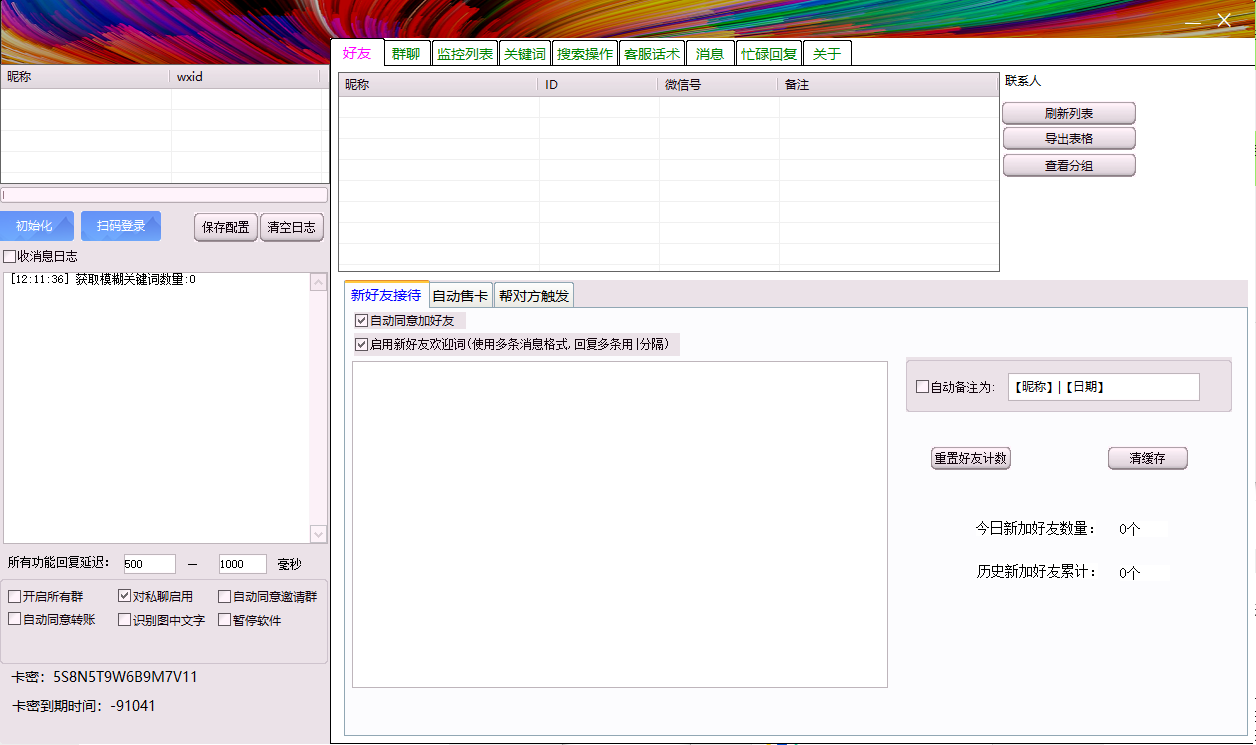Enable the 自动备注为 checkbox
This screenshot has width=1256, height=745.
(923, 387)
